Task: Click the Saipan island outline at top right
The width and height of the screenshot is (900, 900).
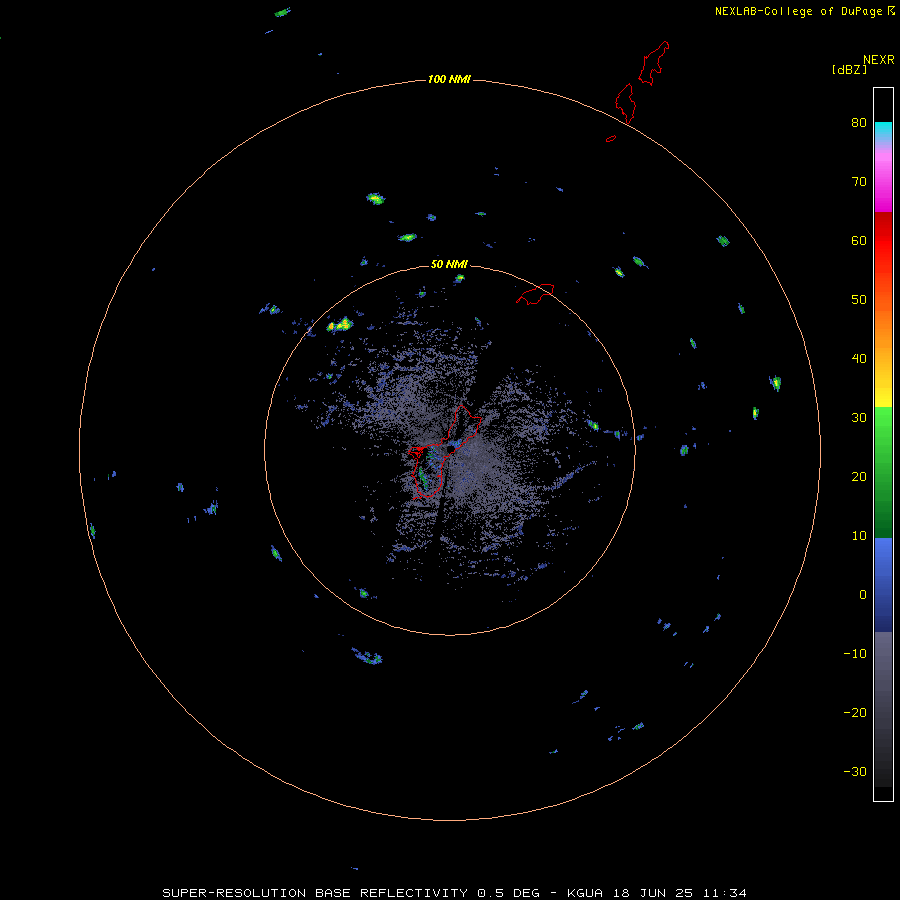Action: pyautogui.click(x=654, y=63)
